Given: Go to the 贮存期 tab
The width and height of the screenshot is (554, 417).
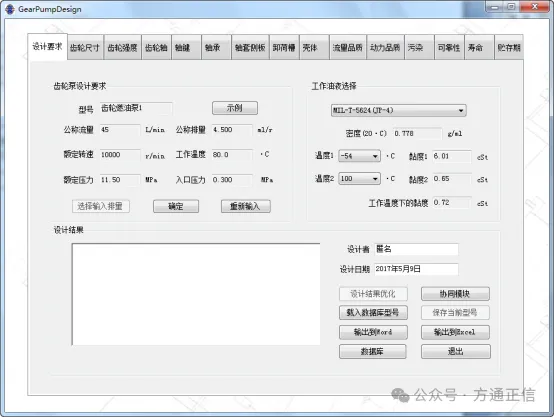Looking at the screenshot, I should click(509, 48).
